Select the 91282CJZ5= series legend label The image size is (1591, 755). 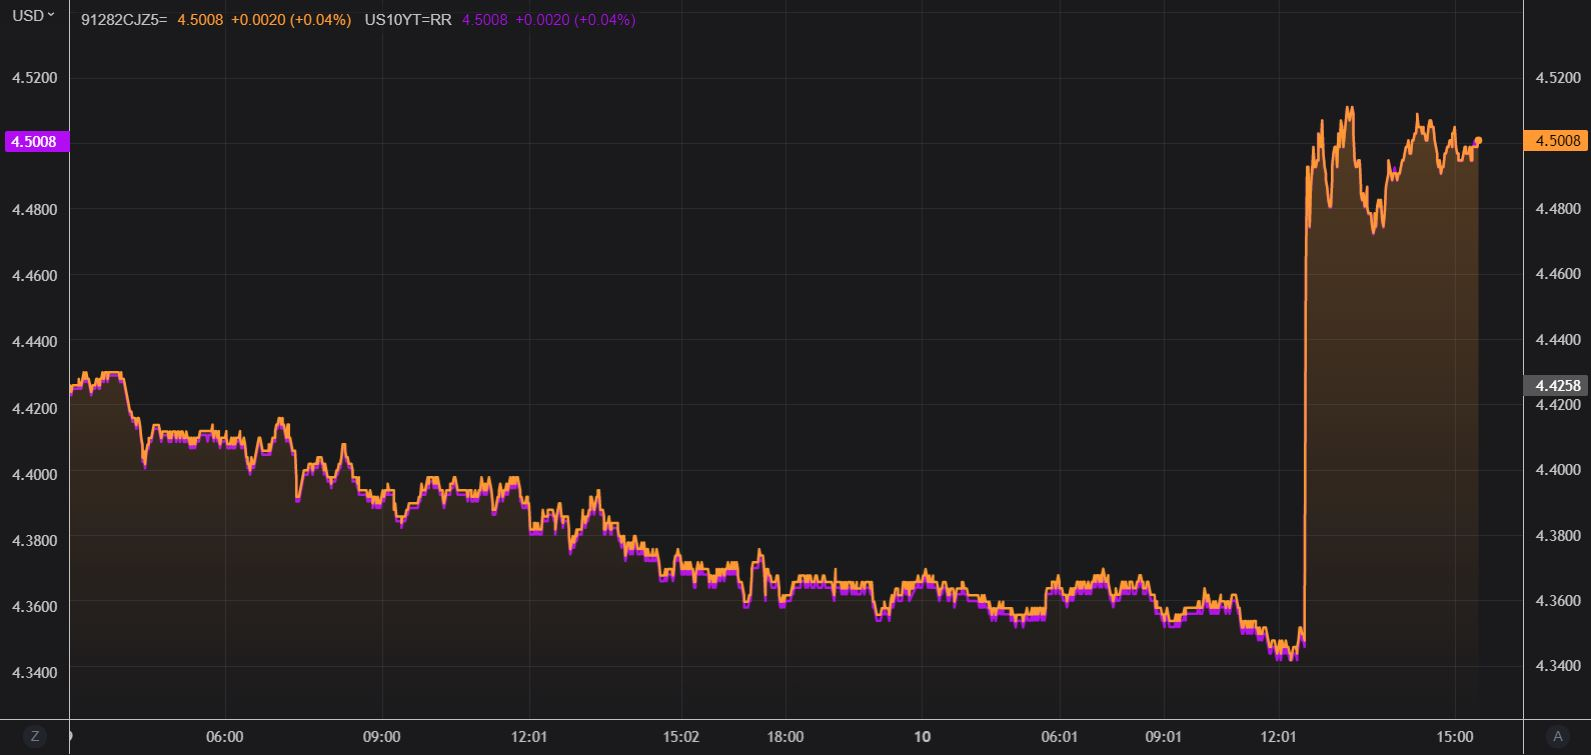(124, 19)
